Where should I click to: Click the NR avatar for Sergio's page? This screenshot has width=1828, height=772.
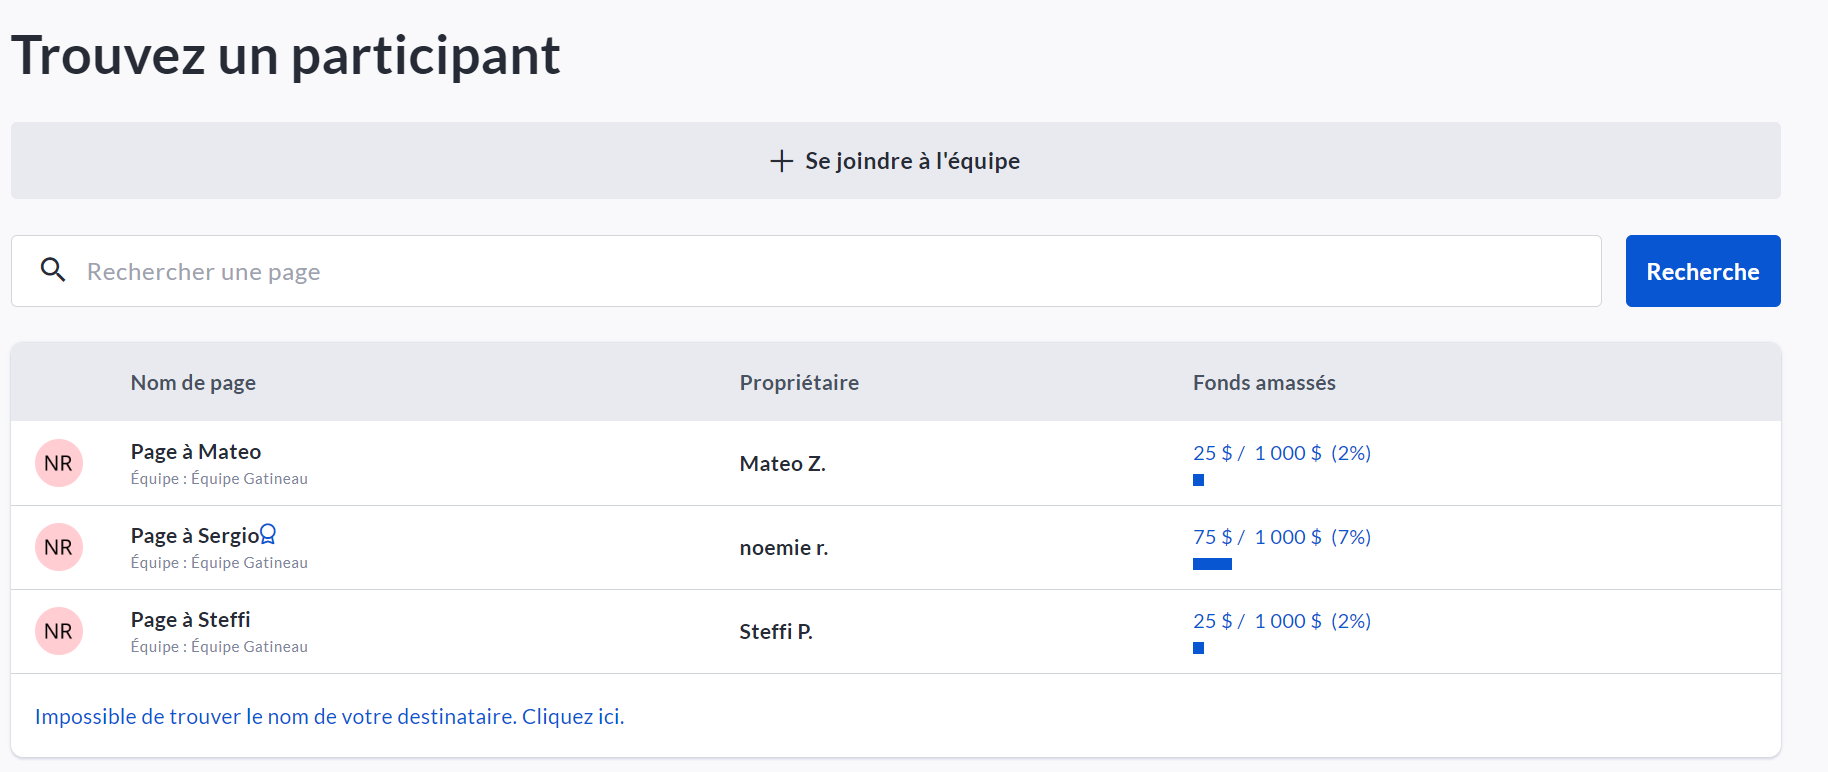[x=59, y=547]
